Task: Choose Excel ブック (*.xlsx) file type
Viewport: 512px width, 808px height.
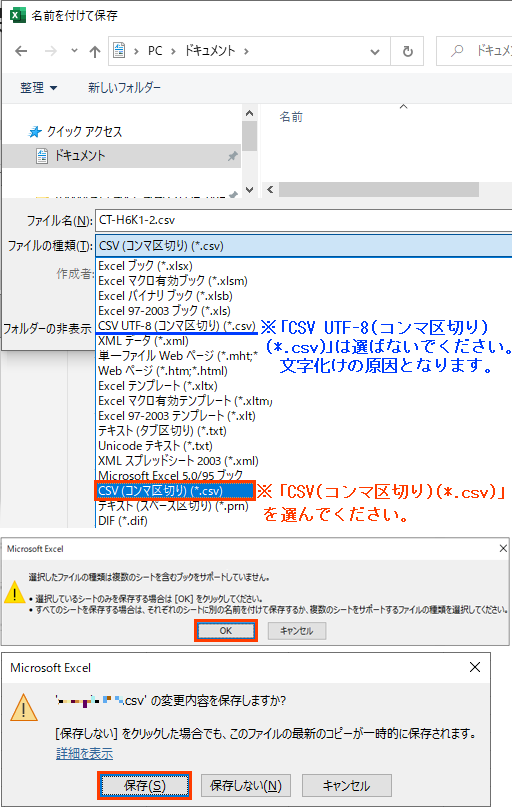Action: pos(145,266)
